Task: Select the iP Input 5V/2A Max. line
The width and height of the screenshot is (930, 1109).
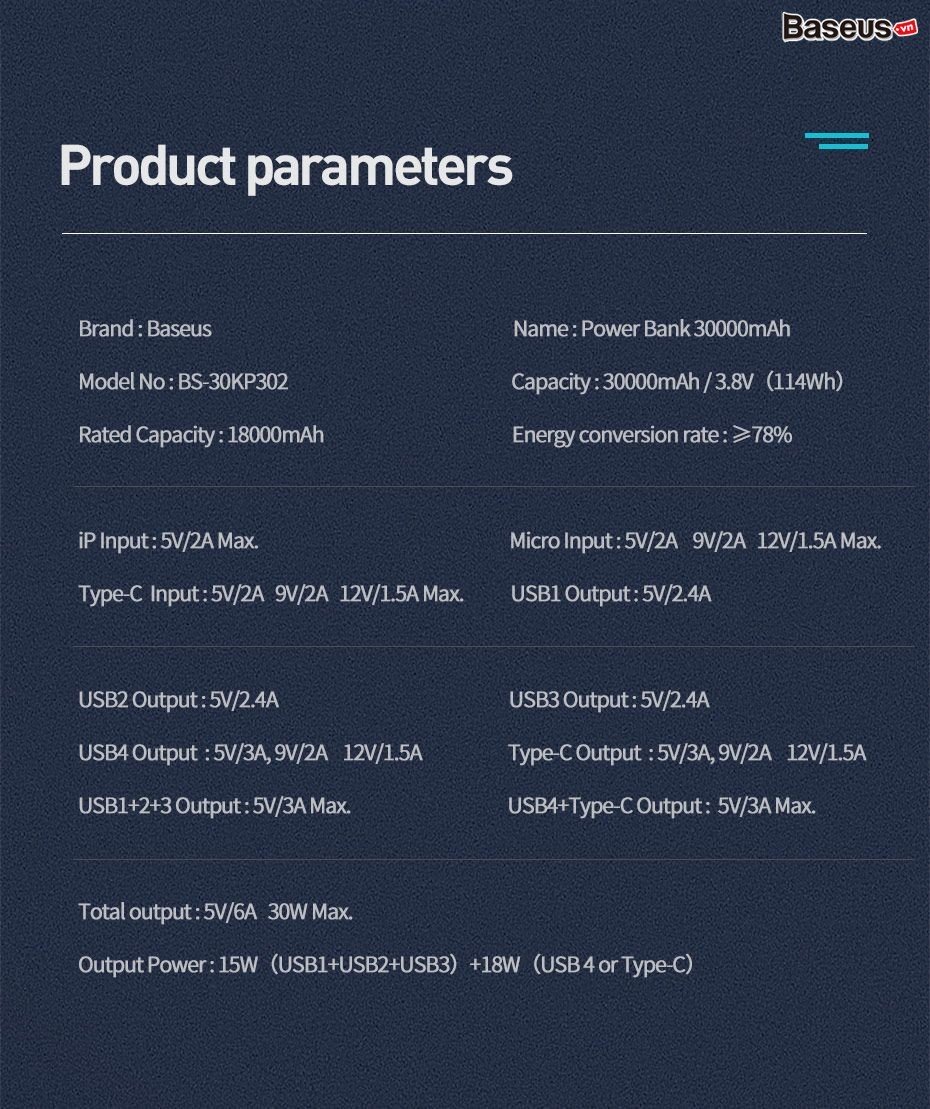Action: [x=168, y=541]
